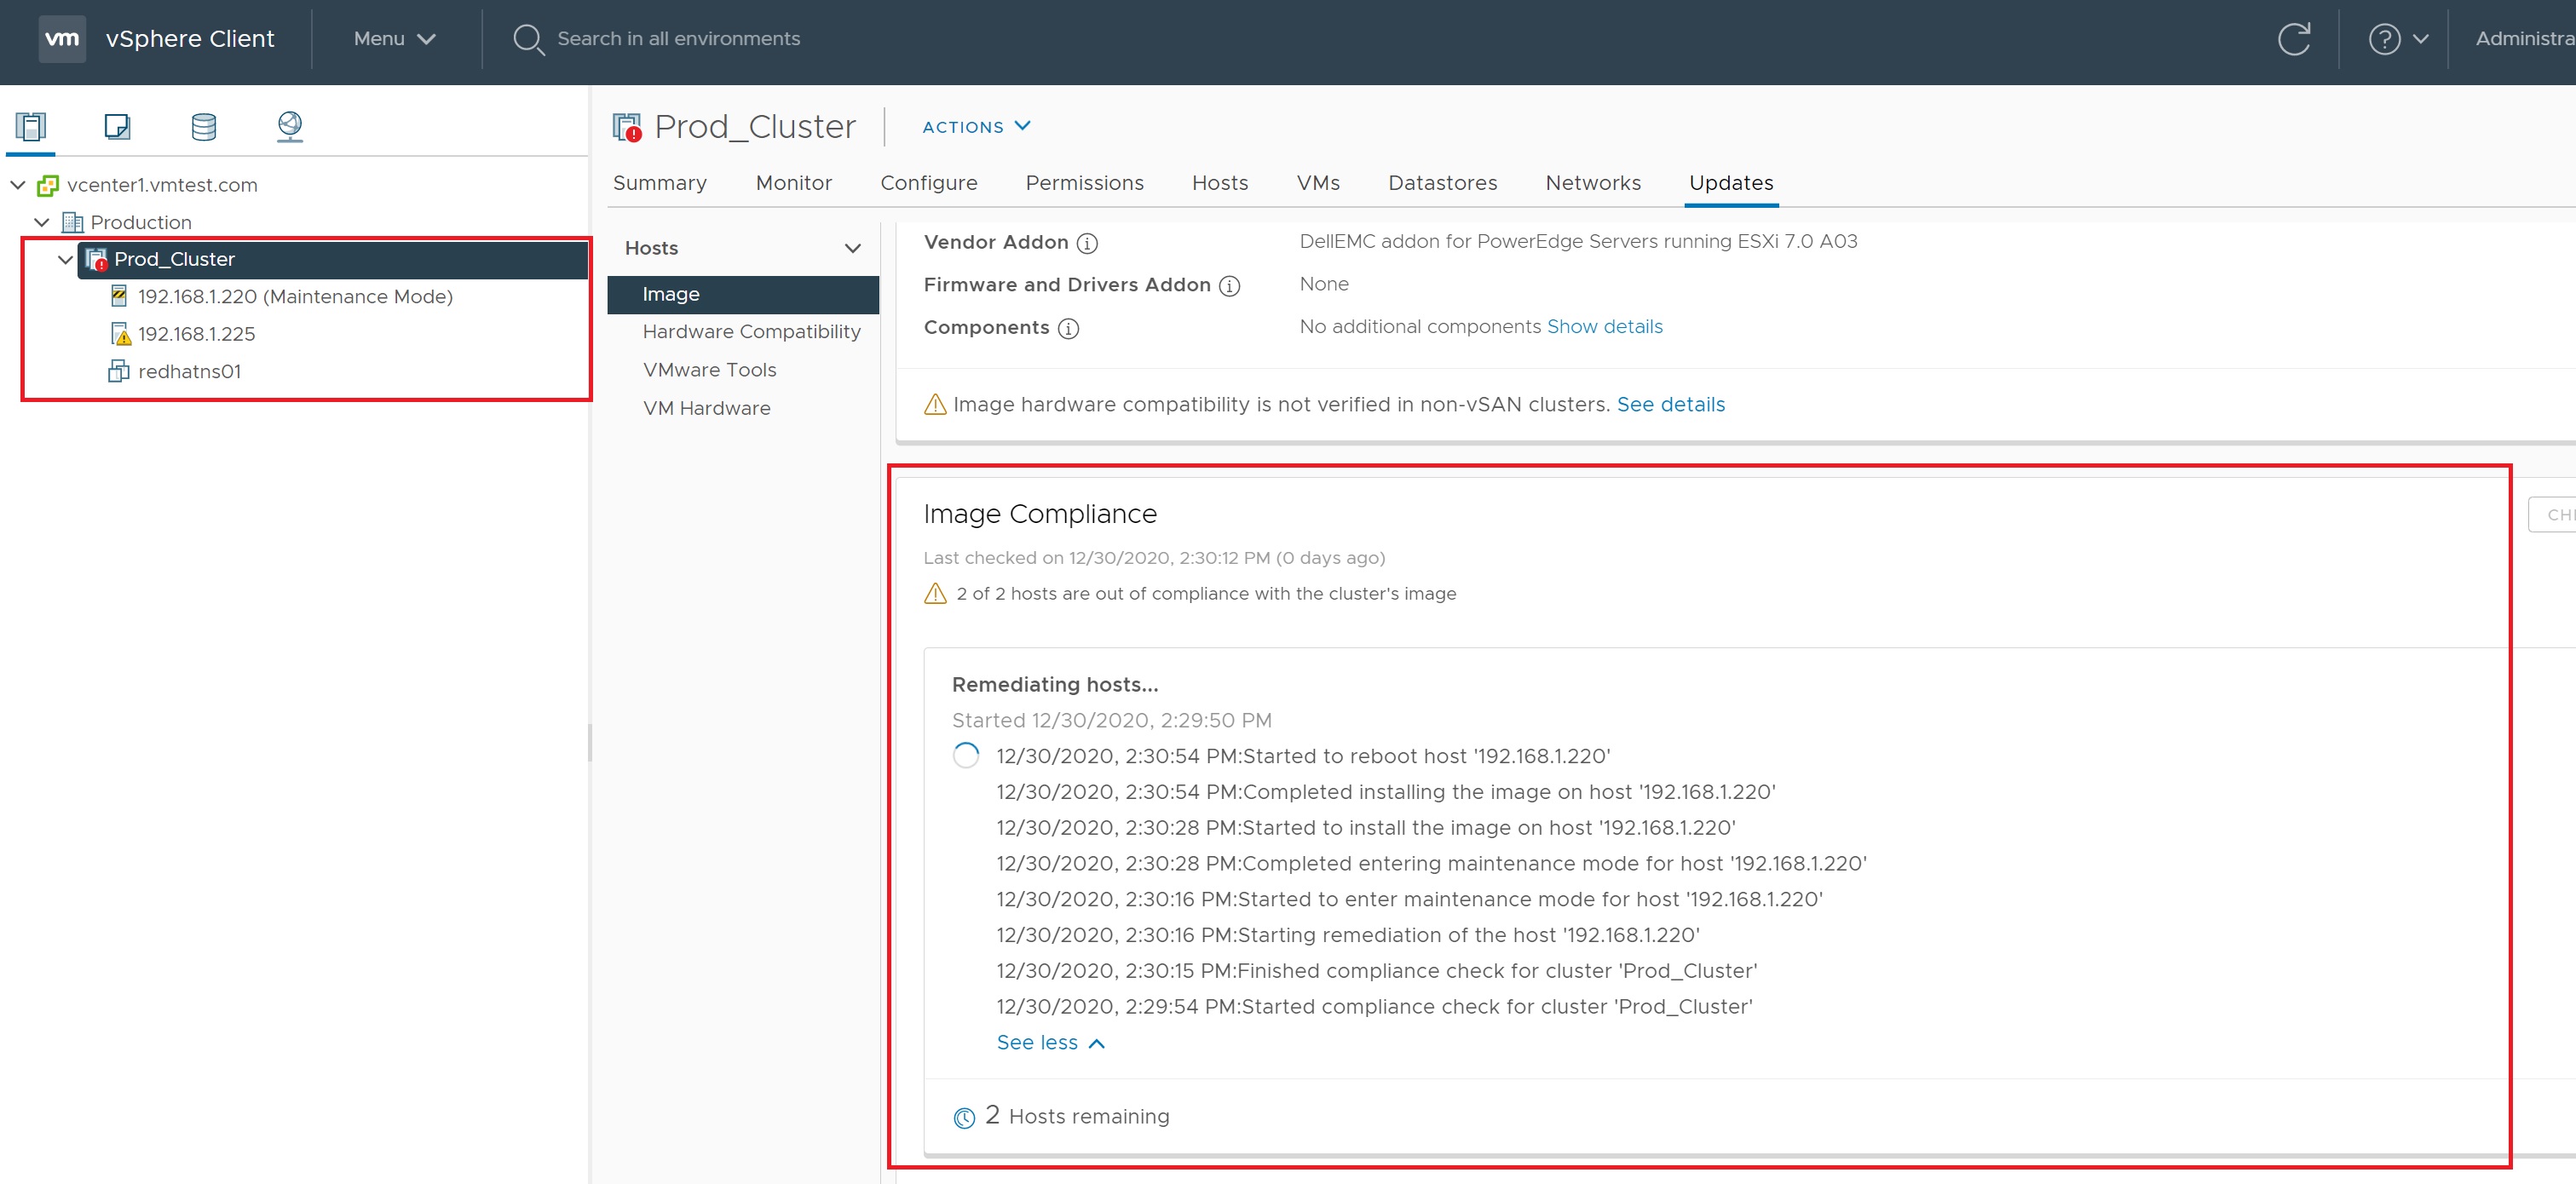The height and width of the screenshot is (1184, 2576).
Task: Open the Help dropdown arrow
Action: [2421, 39]
